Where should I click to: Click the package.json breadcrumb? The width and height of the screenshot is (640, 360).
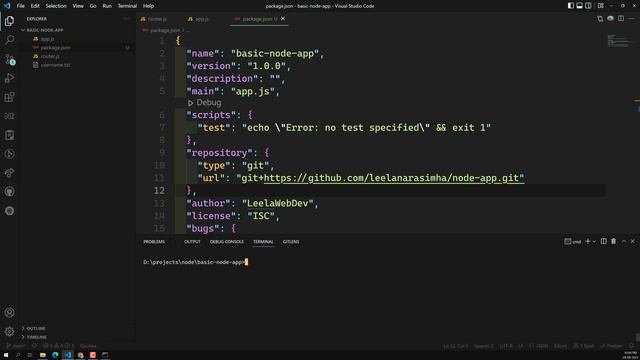point(164,30)
